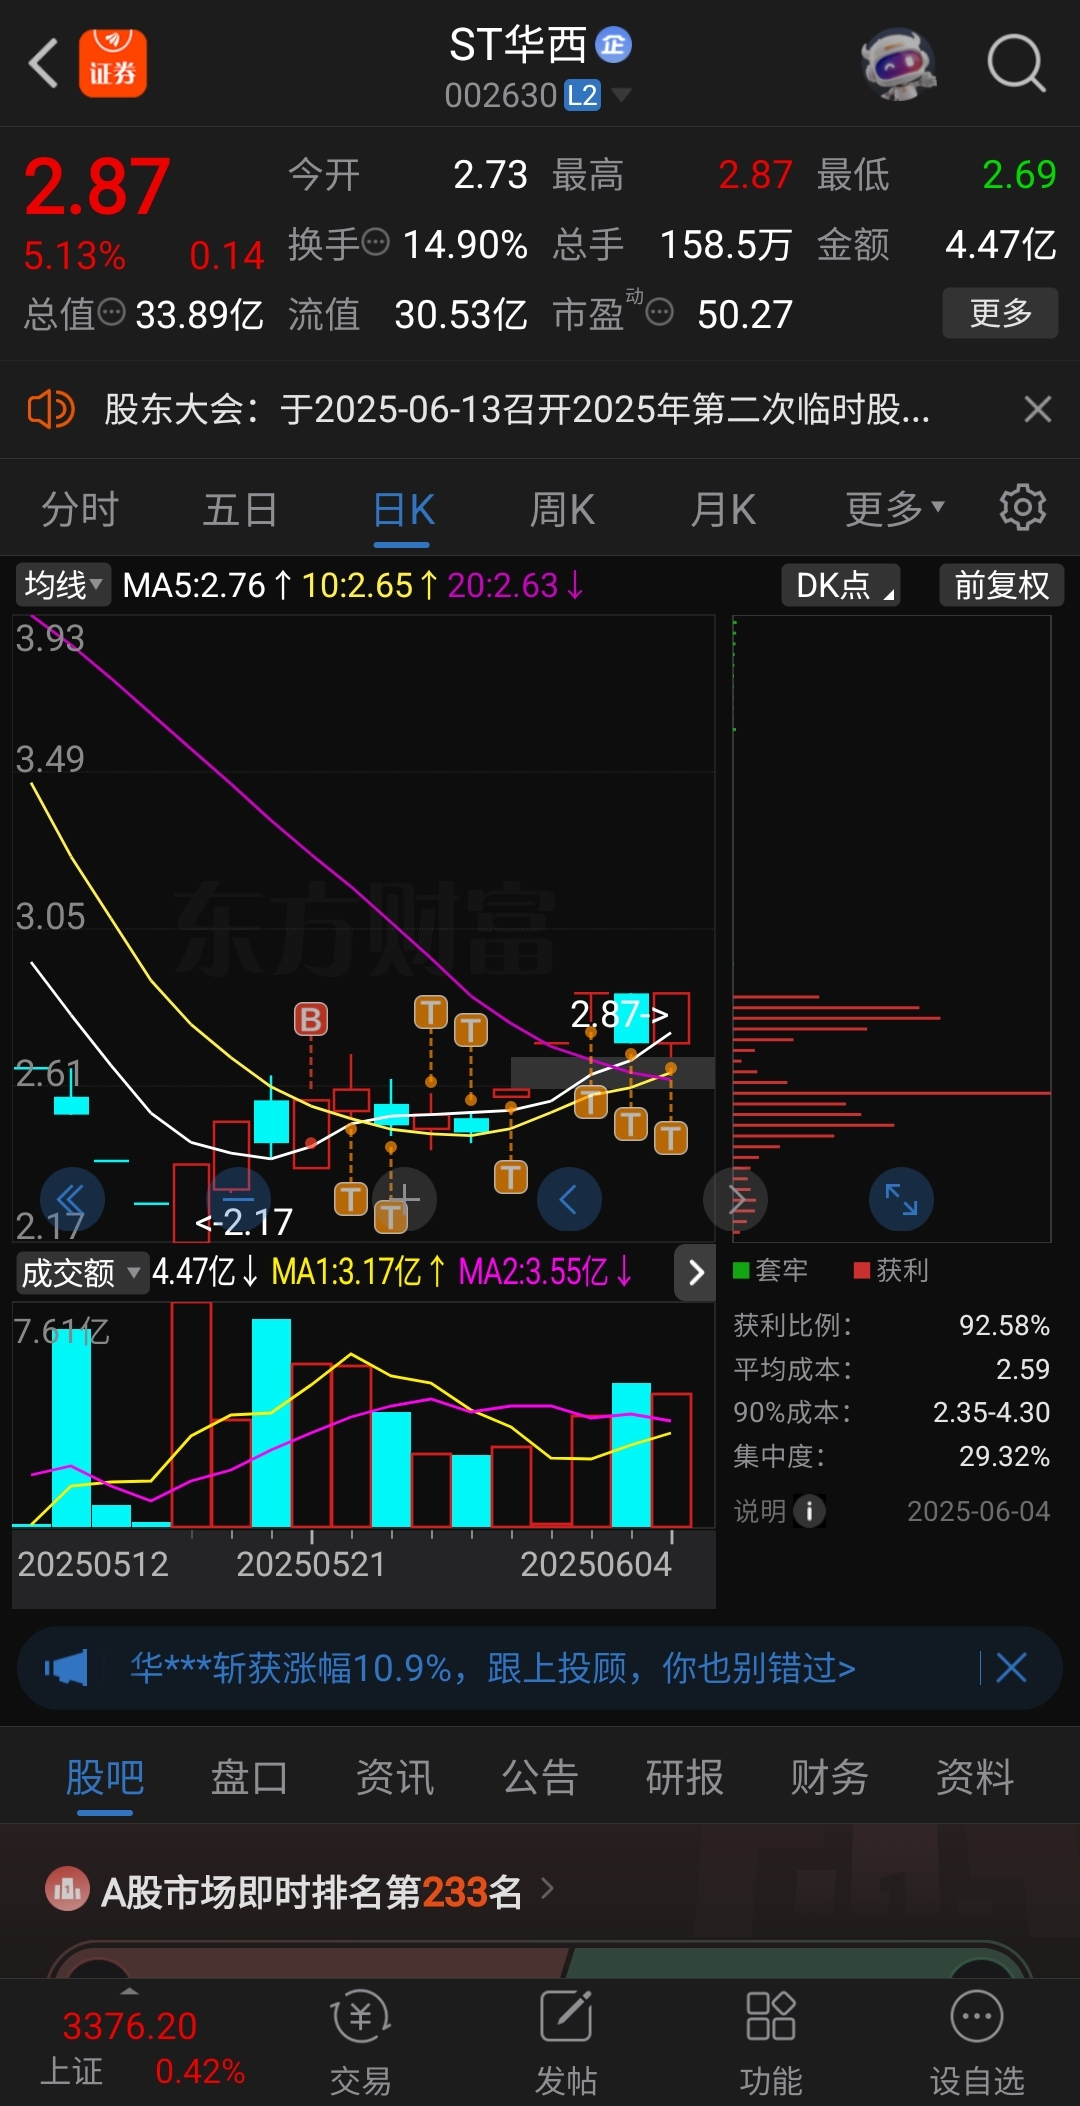Tap the red B buy marker
The image size is (1080, 2106).
click(311, 1020)
